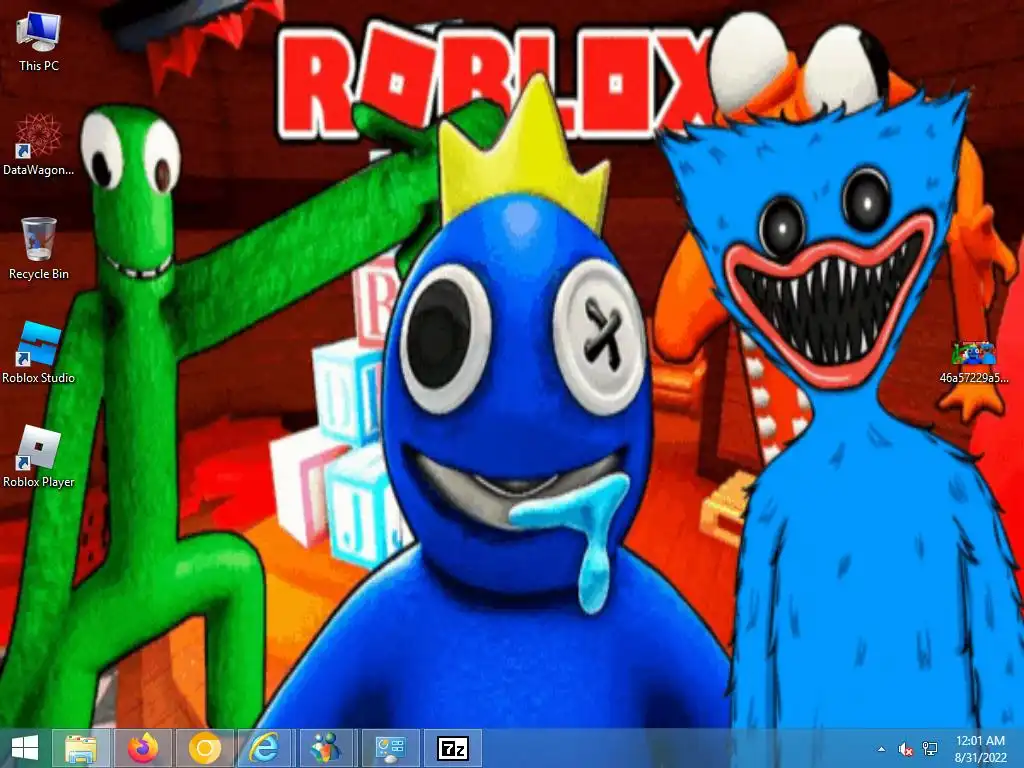
Task: Launch Roblox Player shortcut icon
Action: coord(39,448)
